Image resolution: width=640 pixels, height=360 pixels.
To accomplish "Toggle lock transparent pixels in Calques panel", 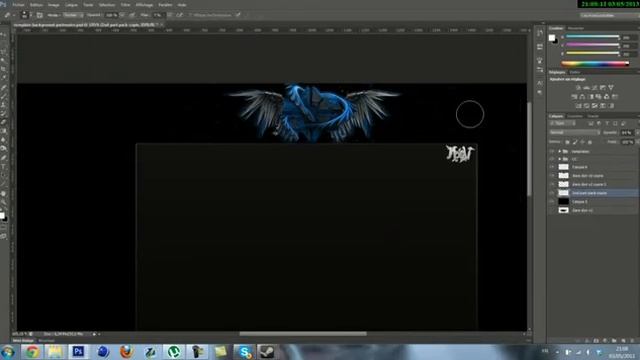I will point(567,142).
